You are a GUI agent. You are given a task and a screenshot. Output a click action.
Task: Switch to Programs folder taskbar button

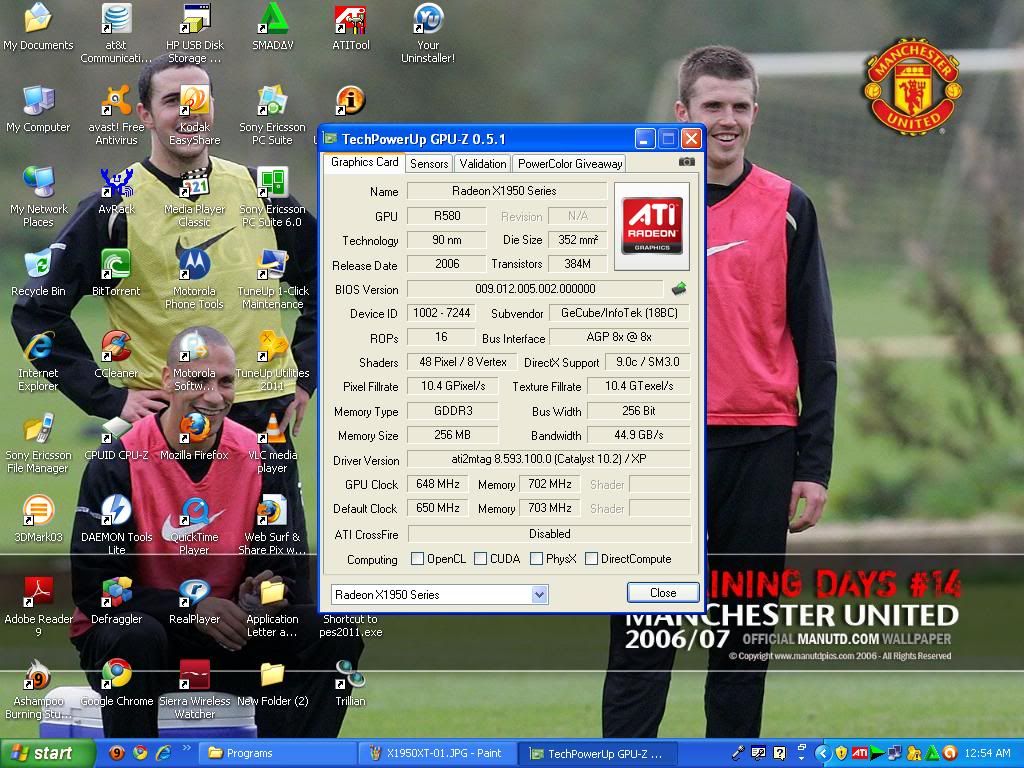(277, 753)
